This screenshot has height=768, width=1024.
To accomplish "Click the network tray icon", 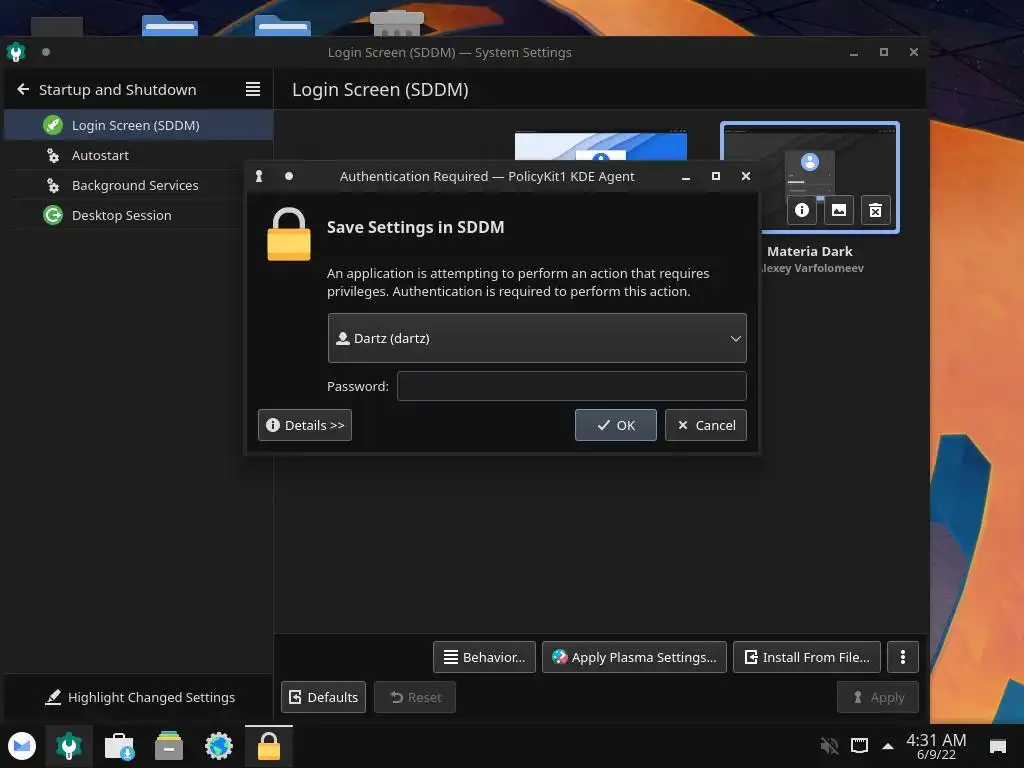I will [859, 745].
